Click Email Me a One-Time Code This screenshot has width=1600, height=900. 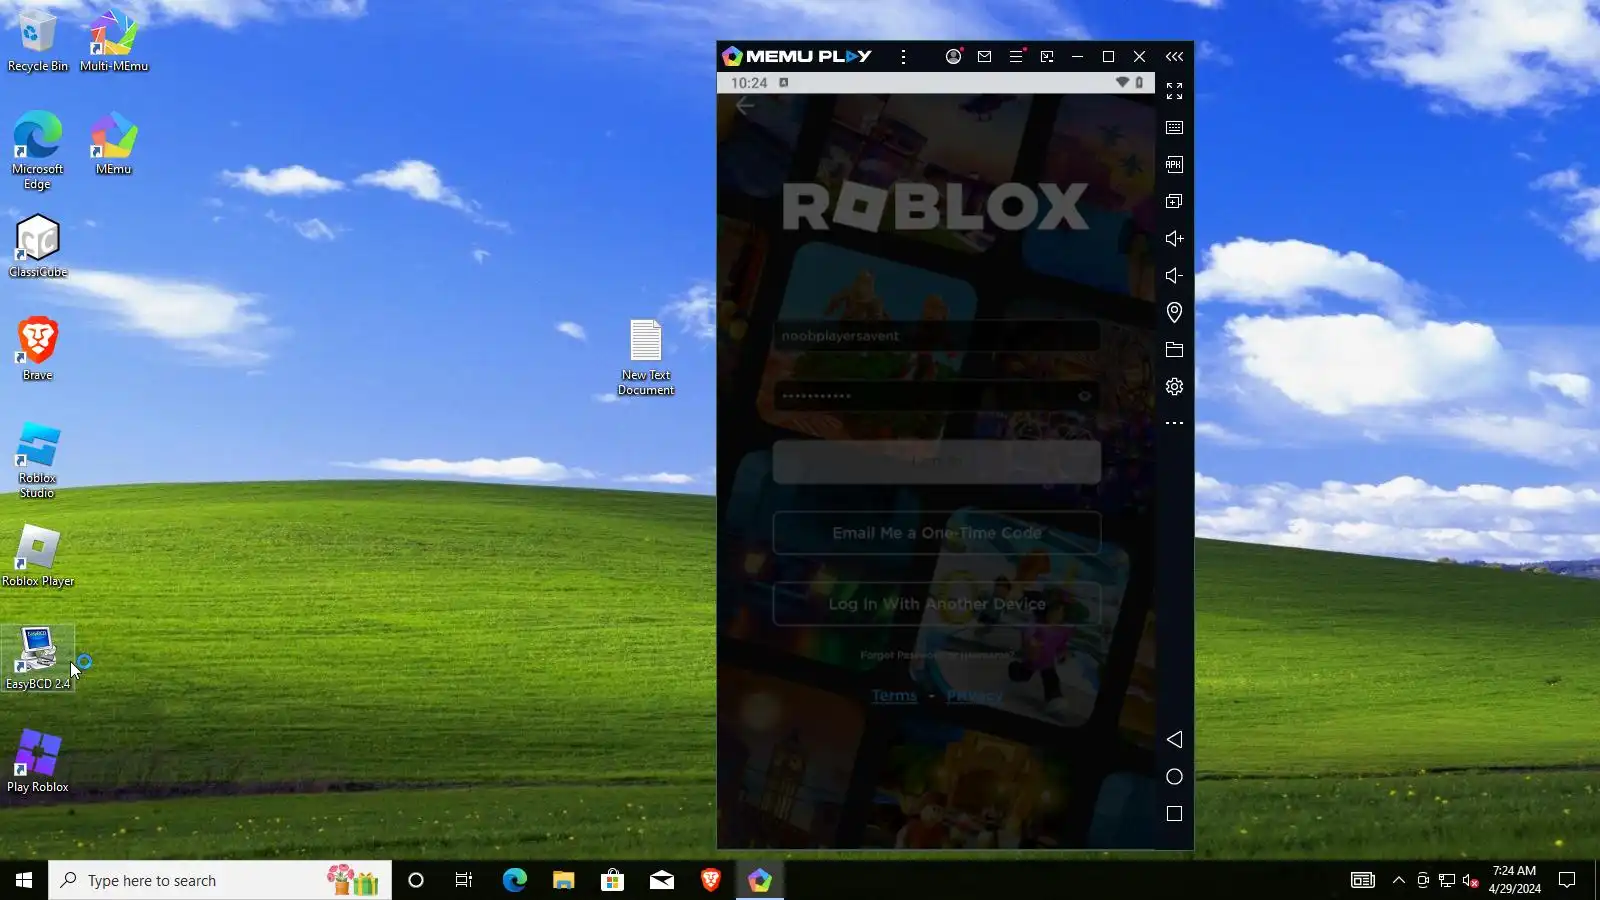937,533
